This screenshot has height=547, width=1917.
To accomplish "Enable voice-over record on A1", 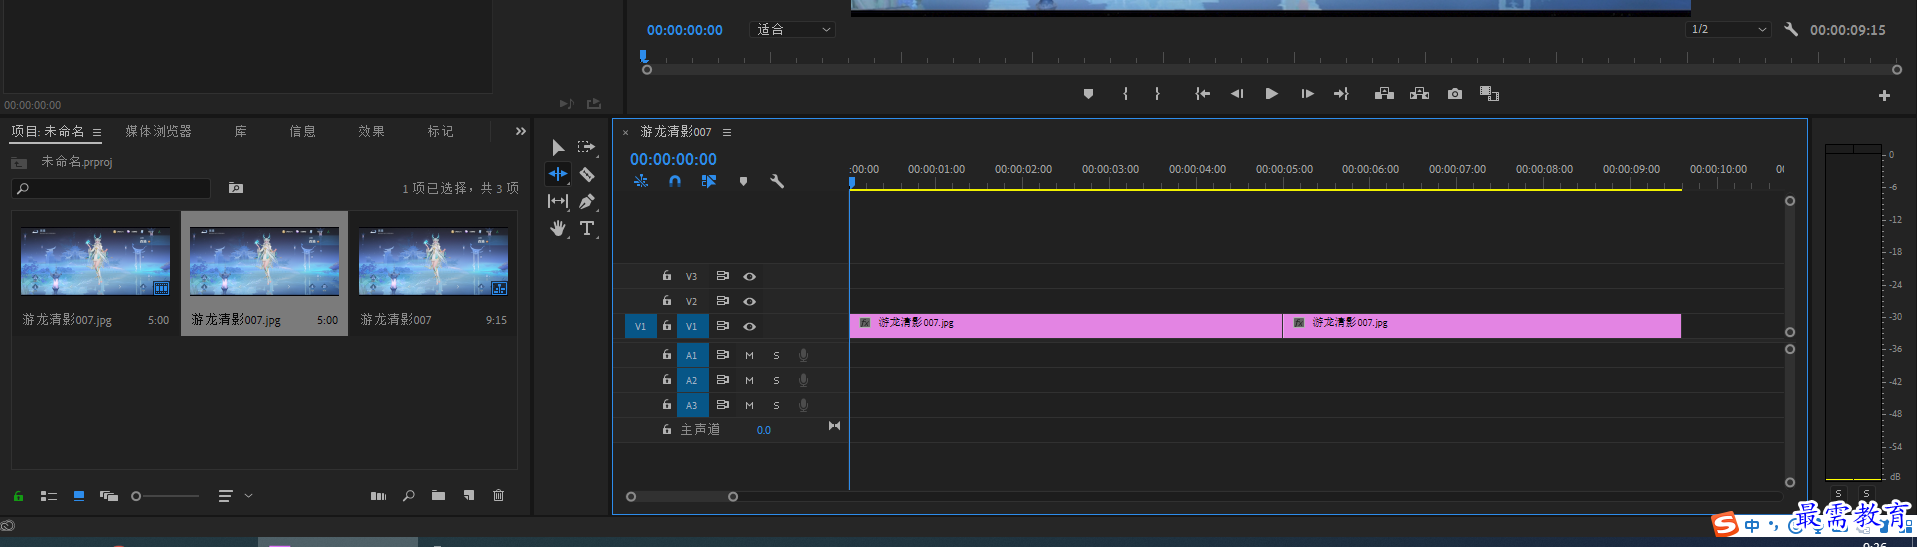I will (803, 355).
